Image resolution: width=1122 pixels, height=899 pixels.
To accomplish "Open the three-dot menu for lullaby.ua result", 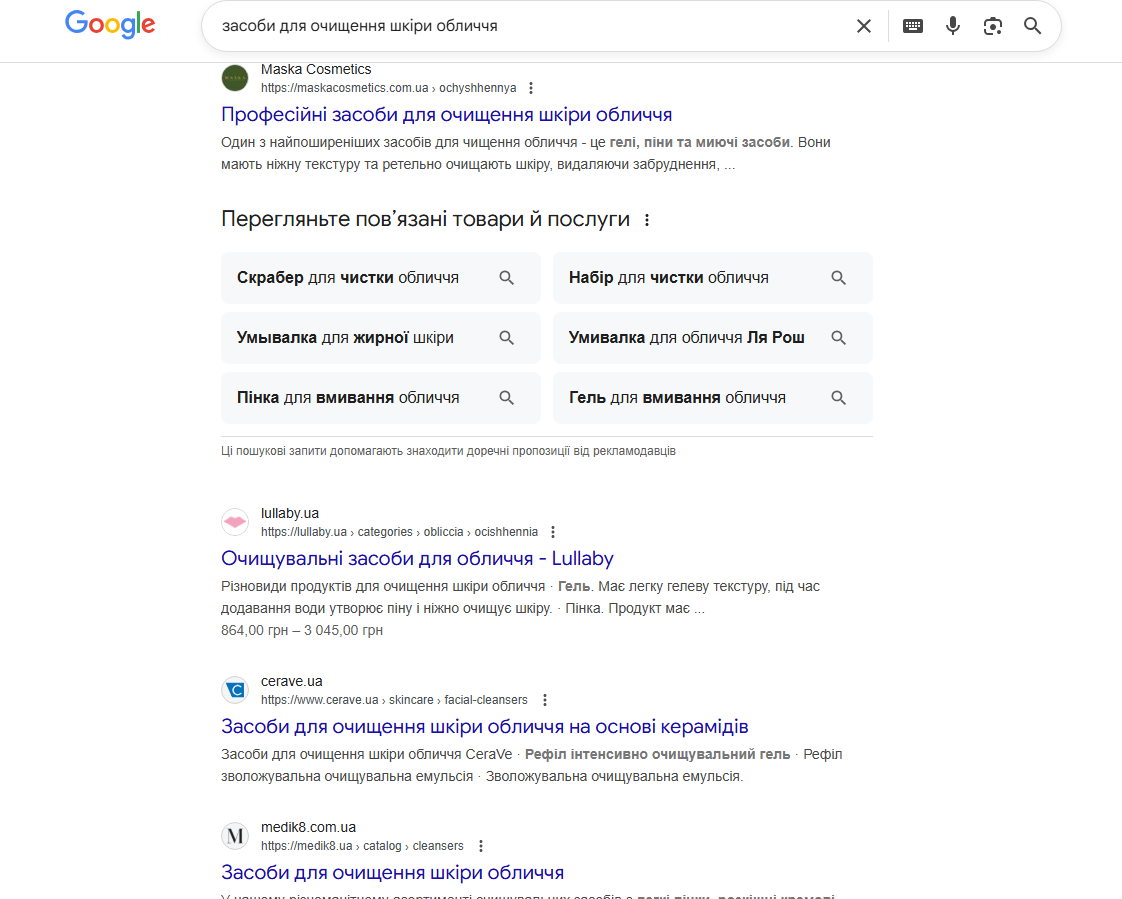I will pyautogui.click(x=552, y=532).
